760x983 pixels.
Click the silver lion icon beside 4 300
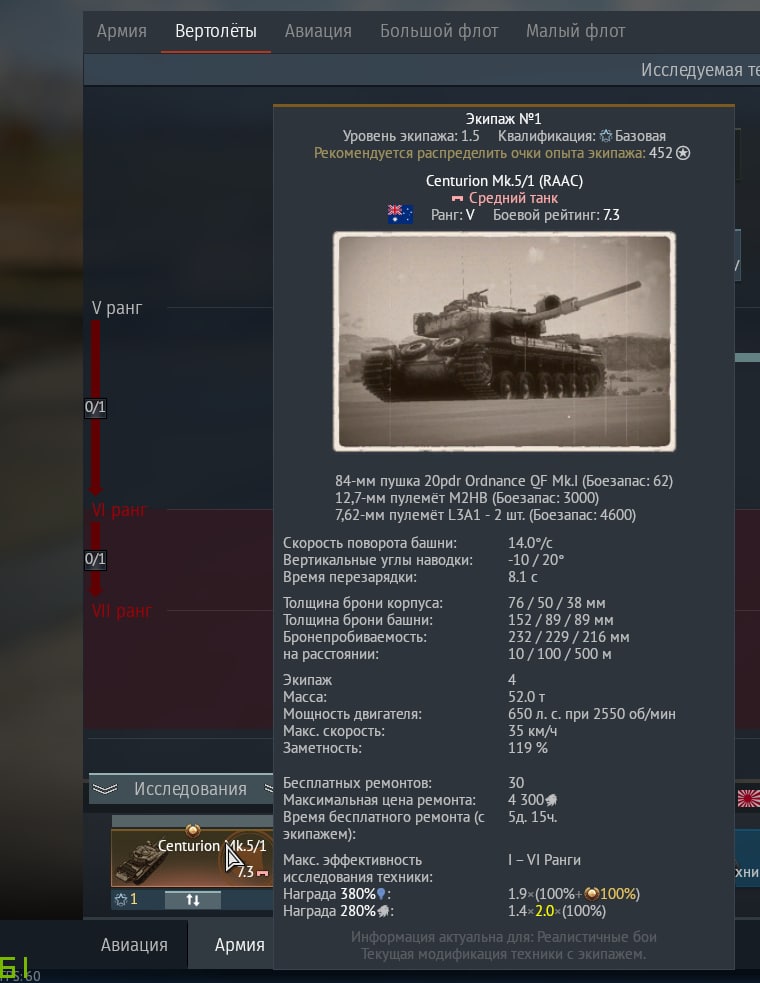[x=551, y=800]
